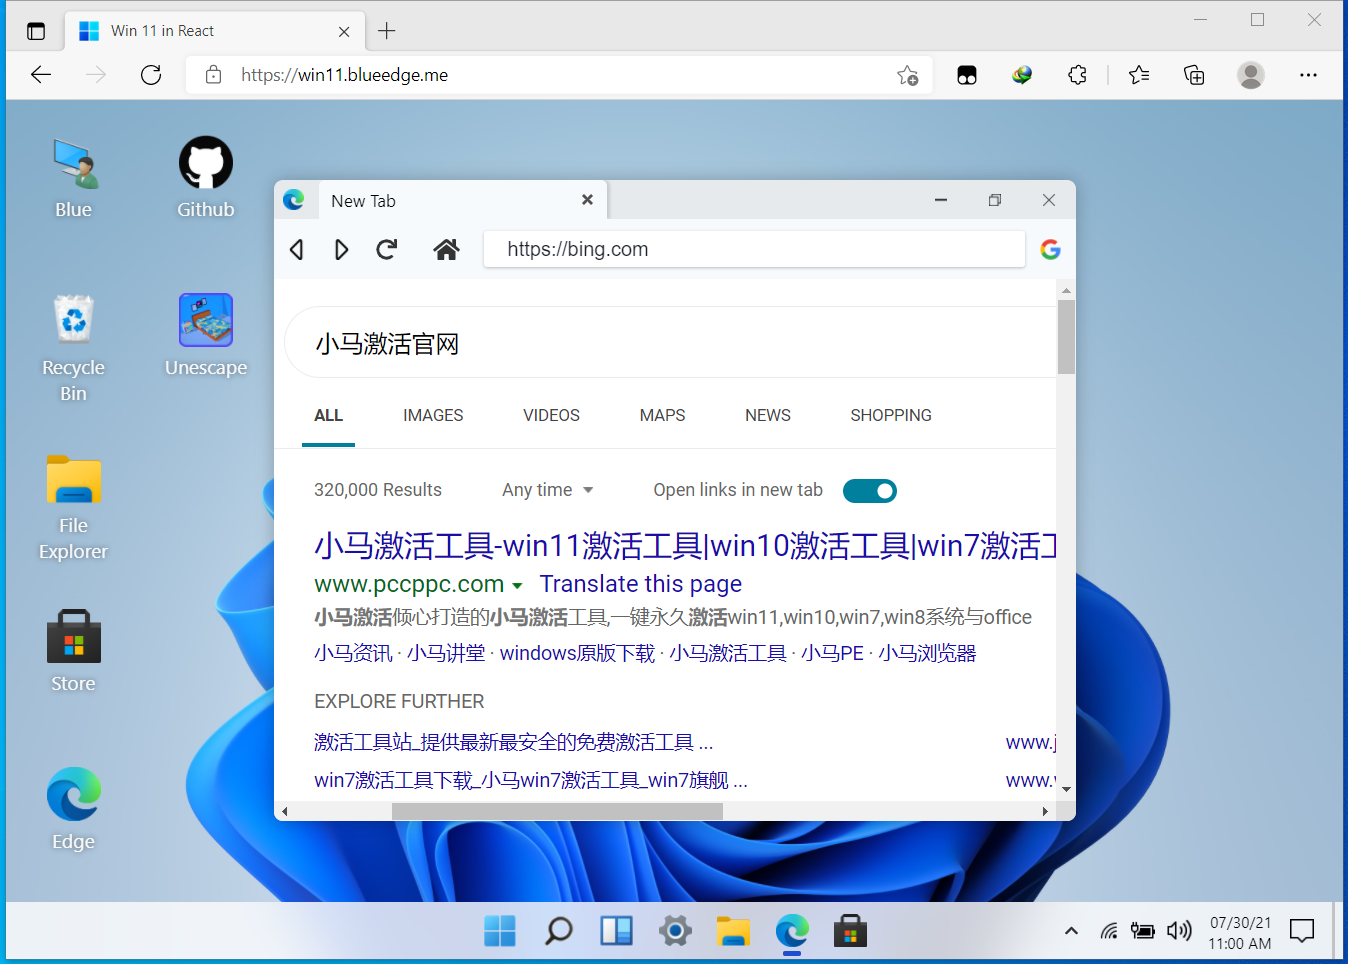Click the scroll right arrow of the page
This screenshot has width=1348, height=964.
(x=1045, y=811)
